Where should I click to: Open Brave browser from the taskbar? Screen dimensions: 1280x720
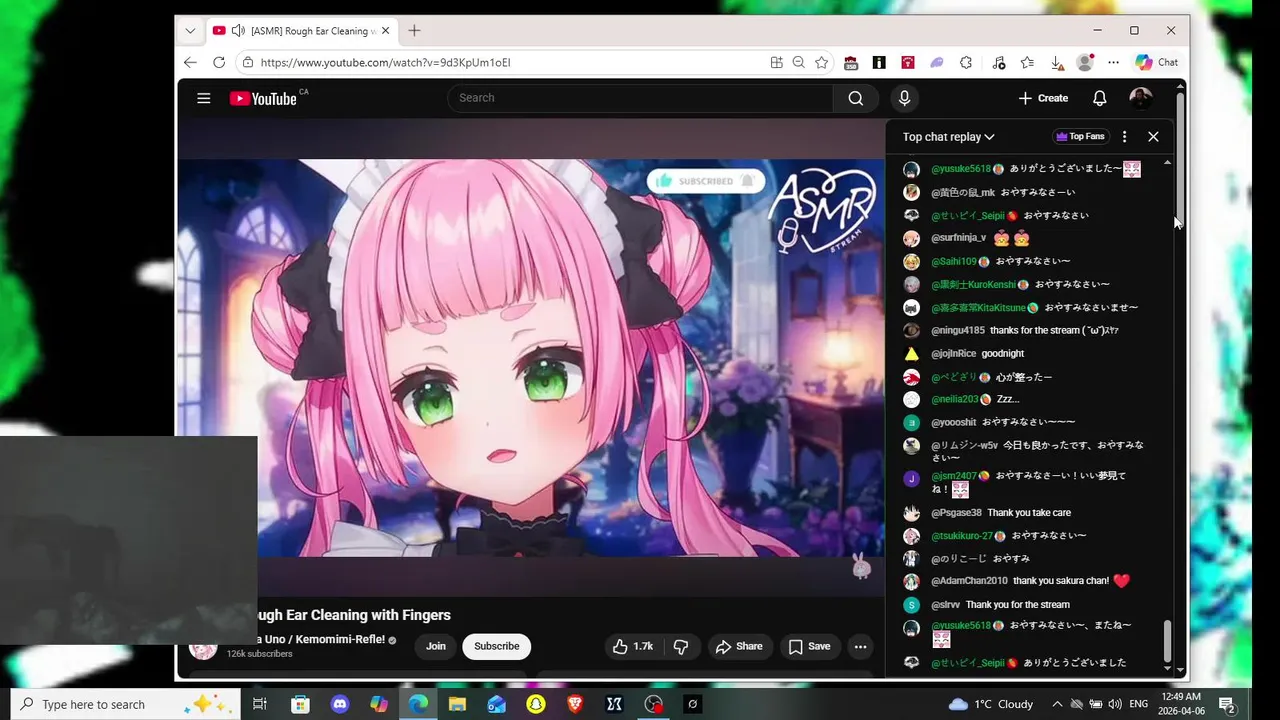[x=575, y=704]
